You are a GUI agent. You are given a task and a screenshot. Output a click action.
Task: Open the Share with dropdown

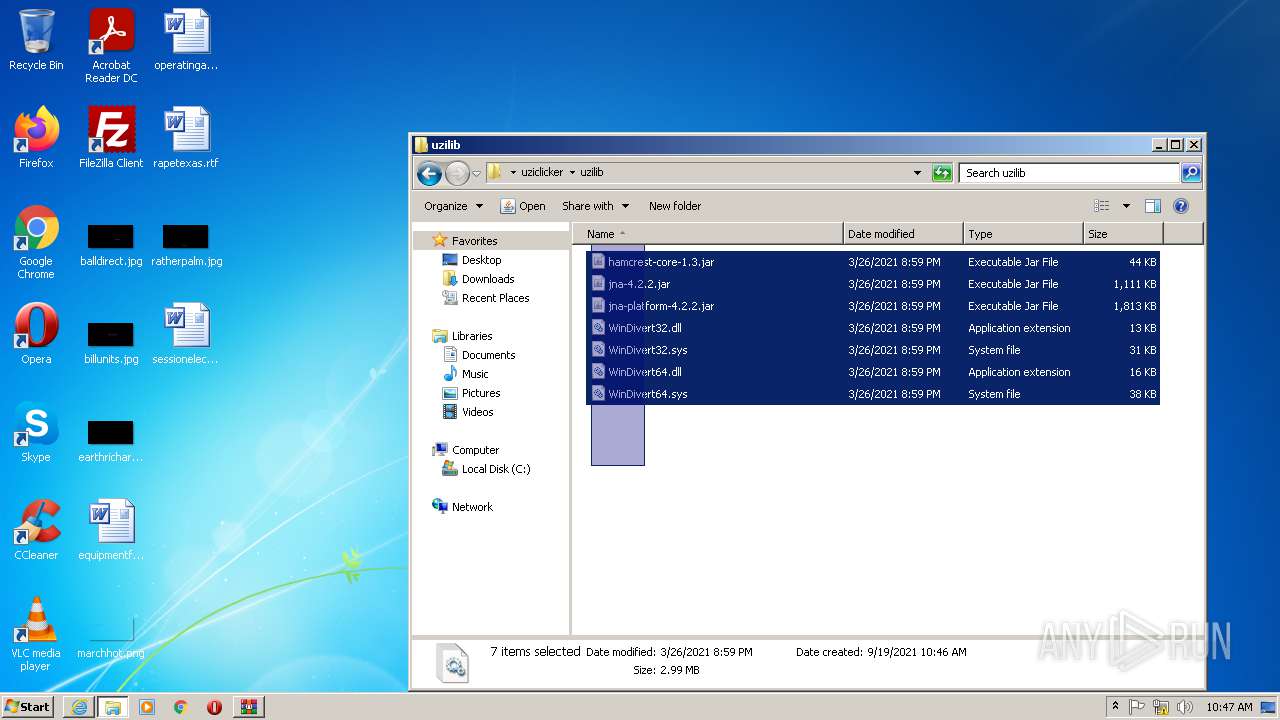[x=595, y=206]
